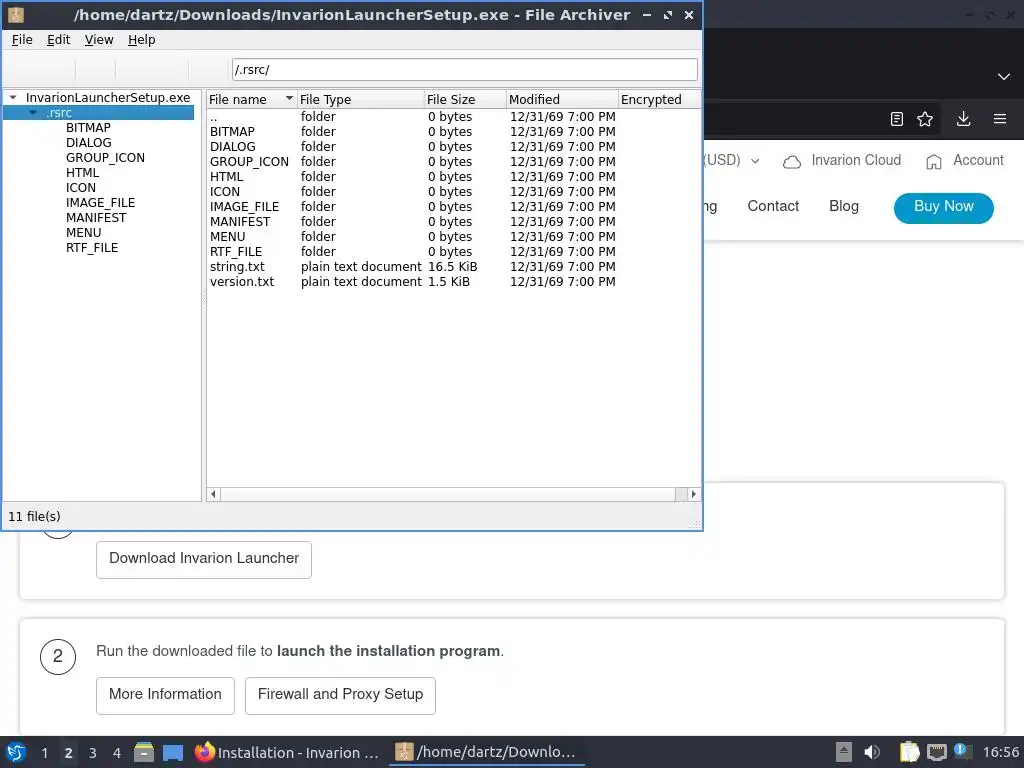The width and height of the screenshot is (1024, 768).
Task: Click the network monitor tray icon
Action: [936, 752]
